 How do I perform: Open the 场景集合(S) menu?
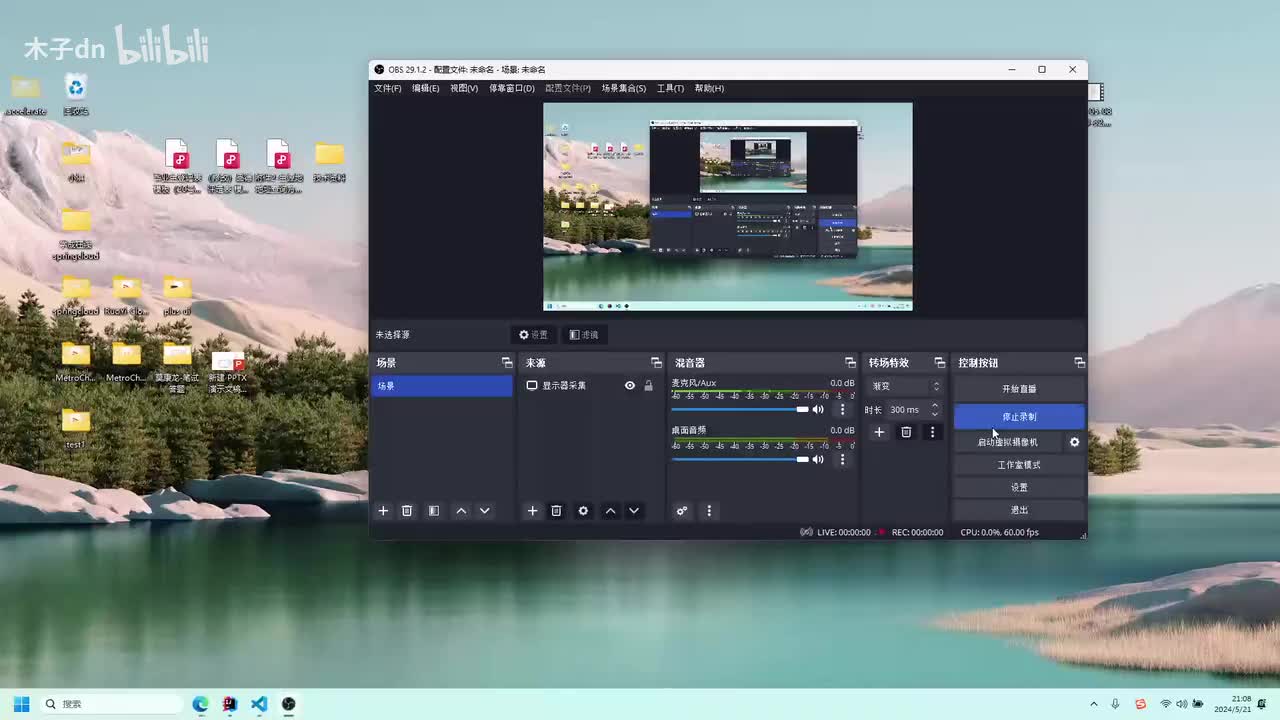[x=624, y=88]
